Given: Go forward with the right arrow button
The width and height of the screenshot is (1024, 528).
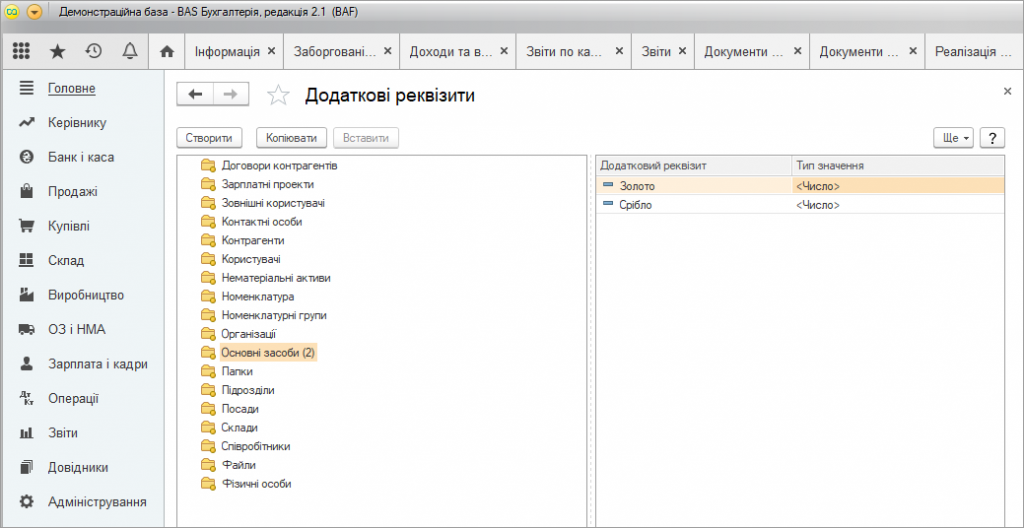Looking at the screenshot, I should coord(231,95).
